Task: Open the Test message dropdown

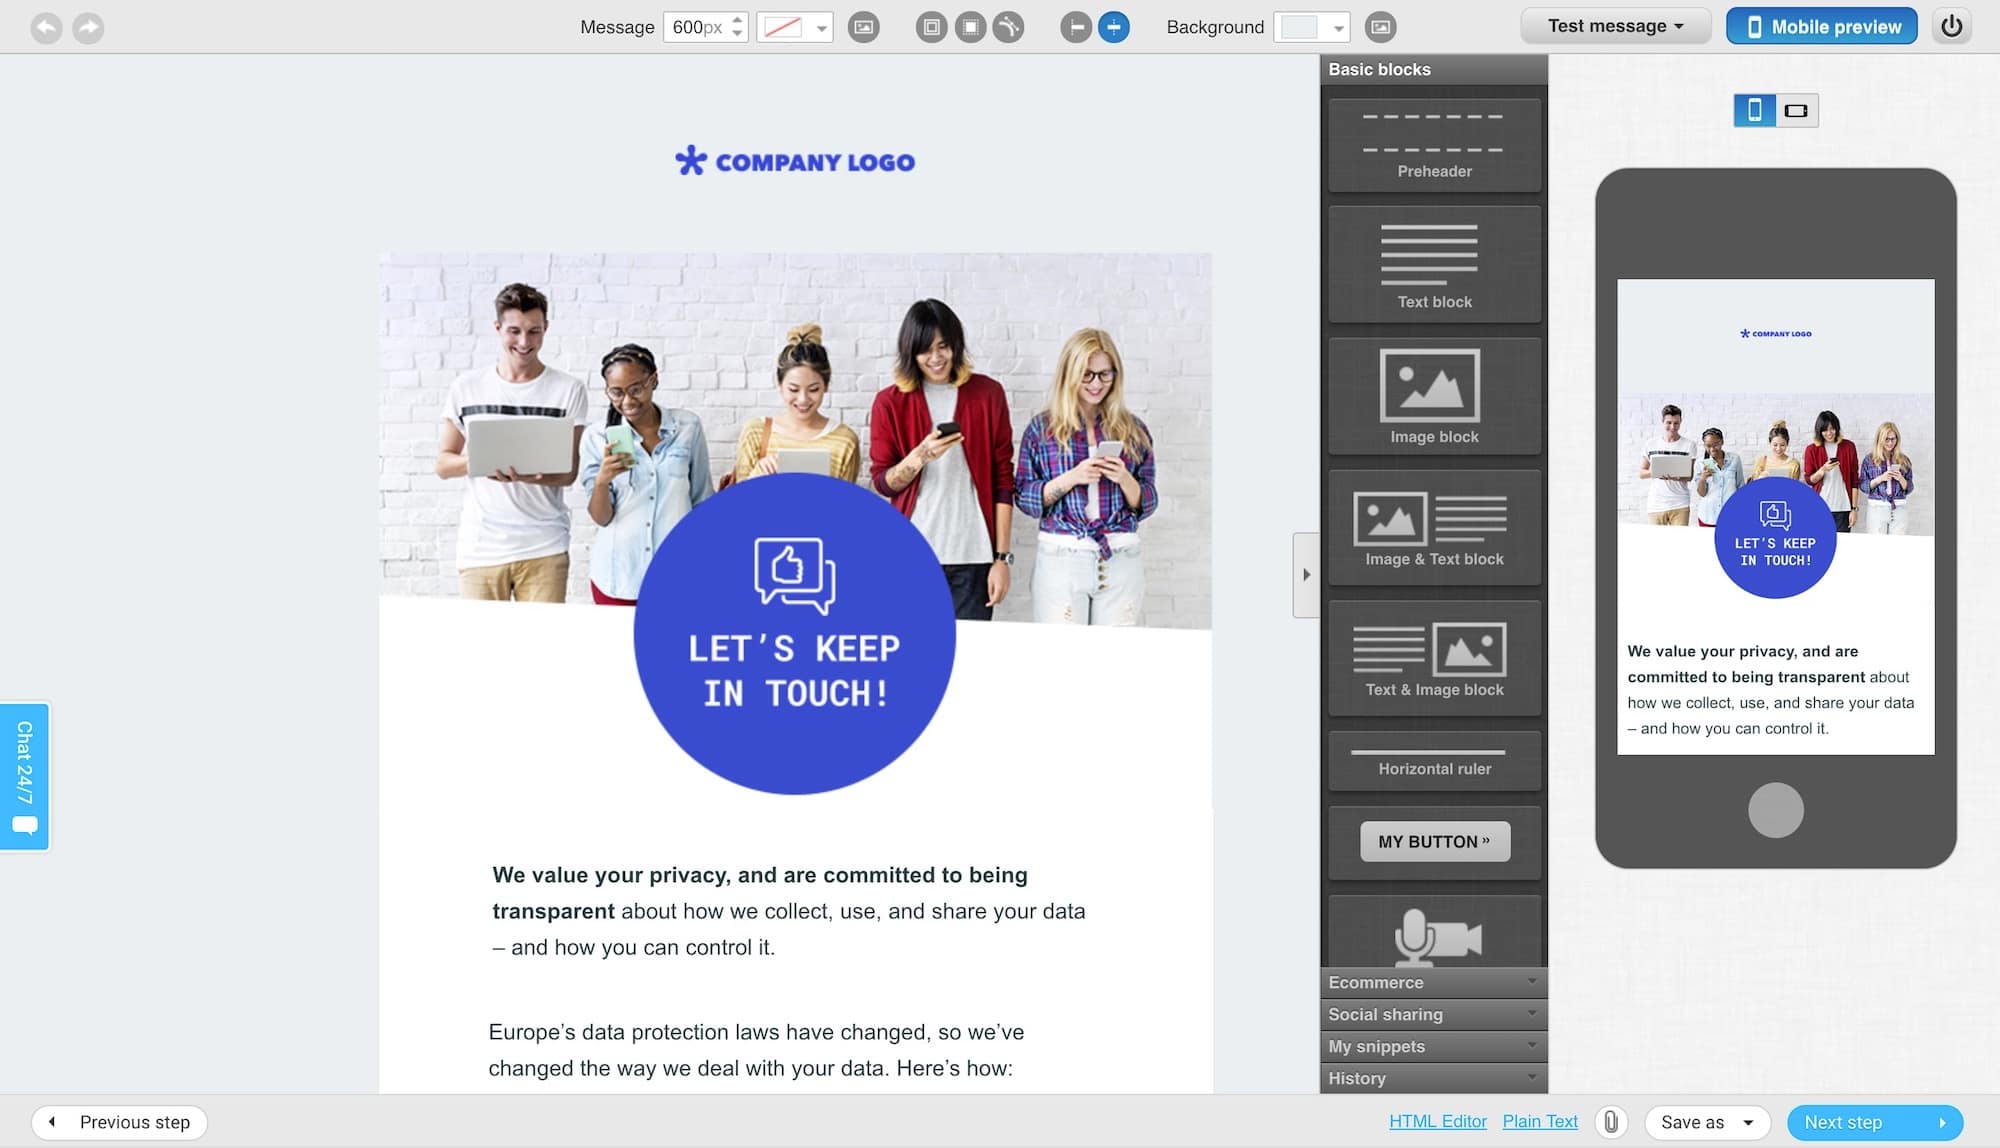Action: point(1615,26)
